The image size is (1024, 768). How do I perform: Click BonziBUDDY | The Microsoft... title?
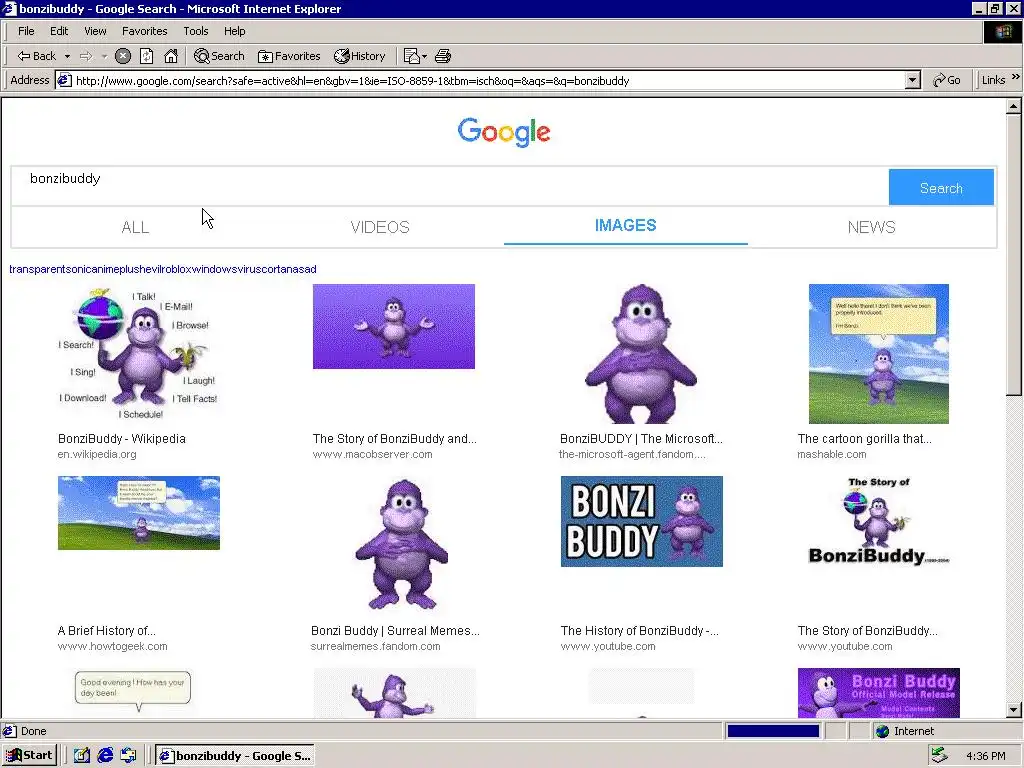[641, 439]
